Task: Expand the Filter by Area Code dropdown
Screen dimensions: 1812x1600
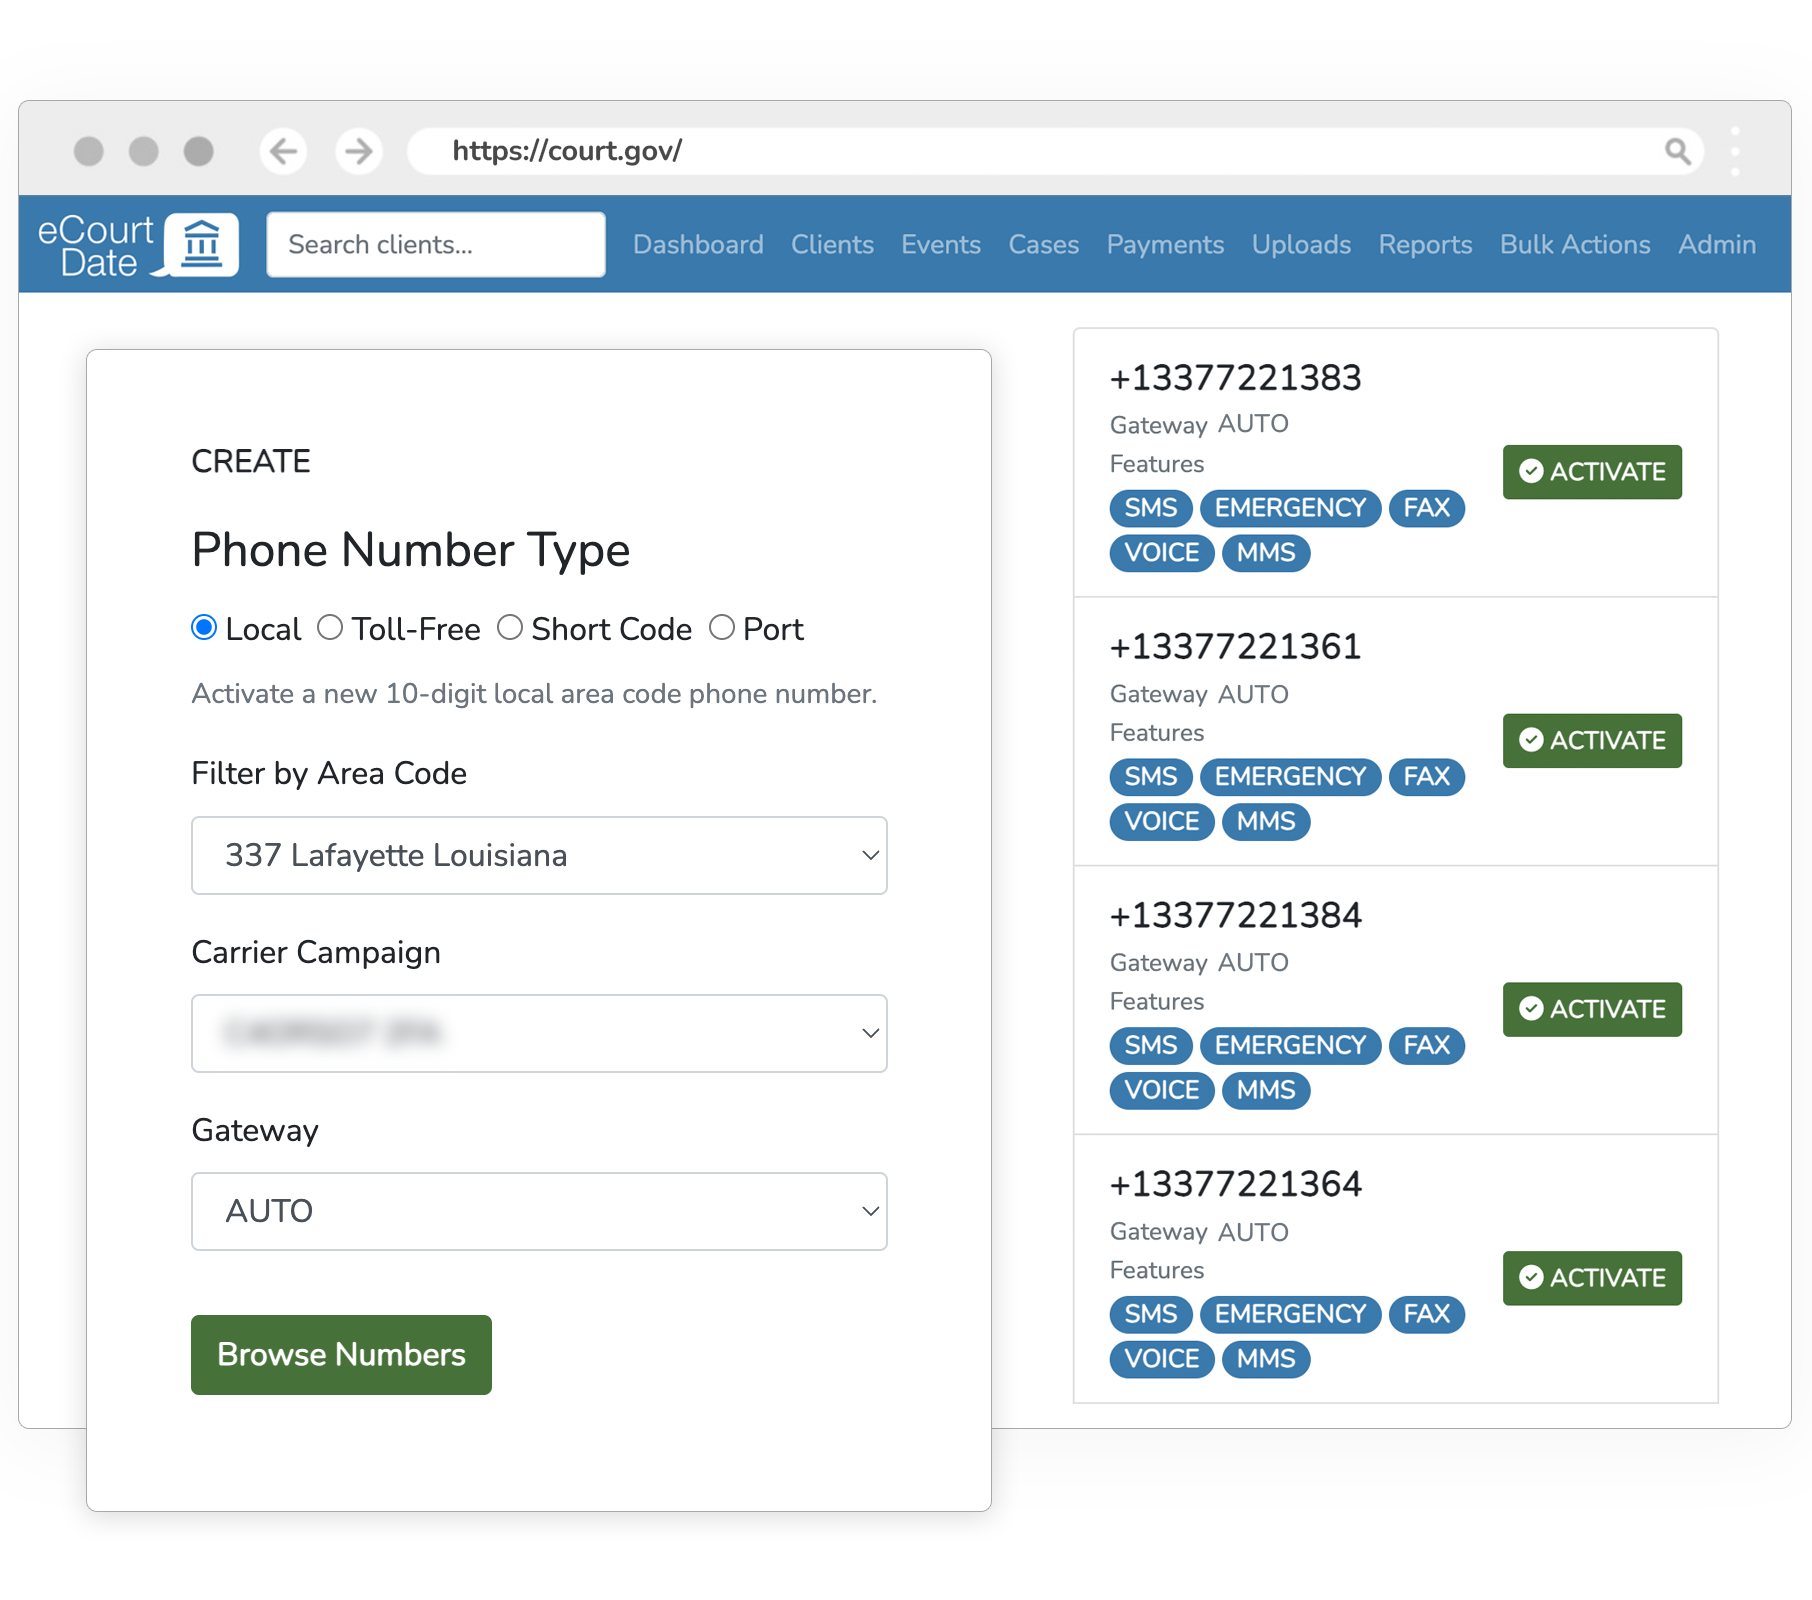Action: [x=539, y=856]
